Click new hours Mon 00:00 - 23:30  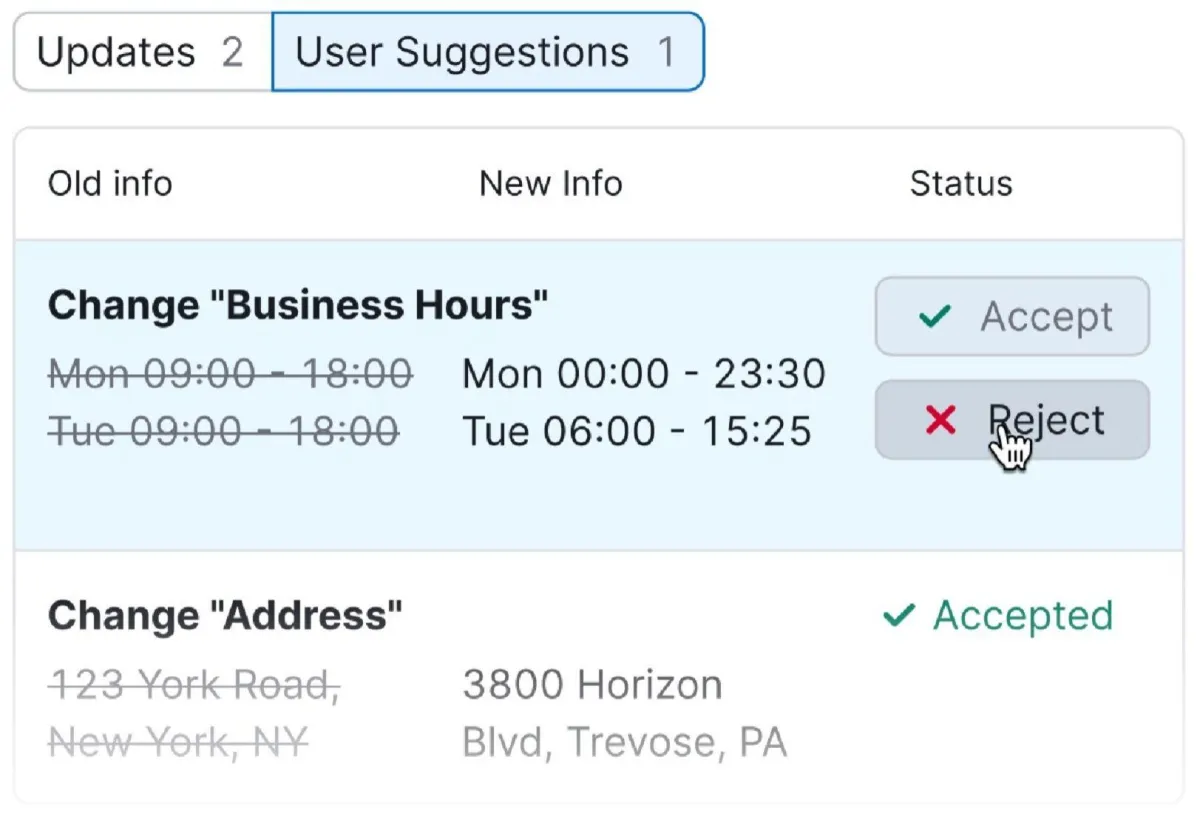pos(644,374)
